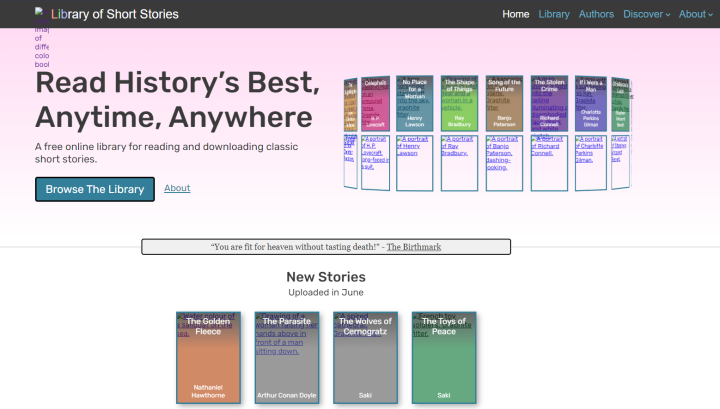Open the Discover dropdown menu
Image resolution: width=720 pixels, height=409 pixels.
pos(647,14)
